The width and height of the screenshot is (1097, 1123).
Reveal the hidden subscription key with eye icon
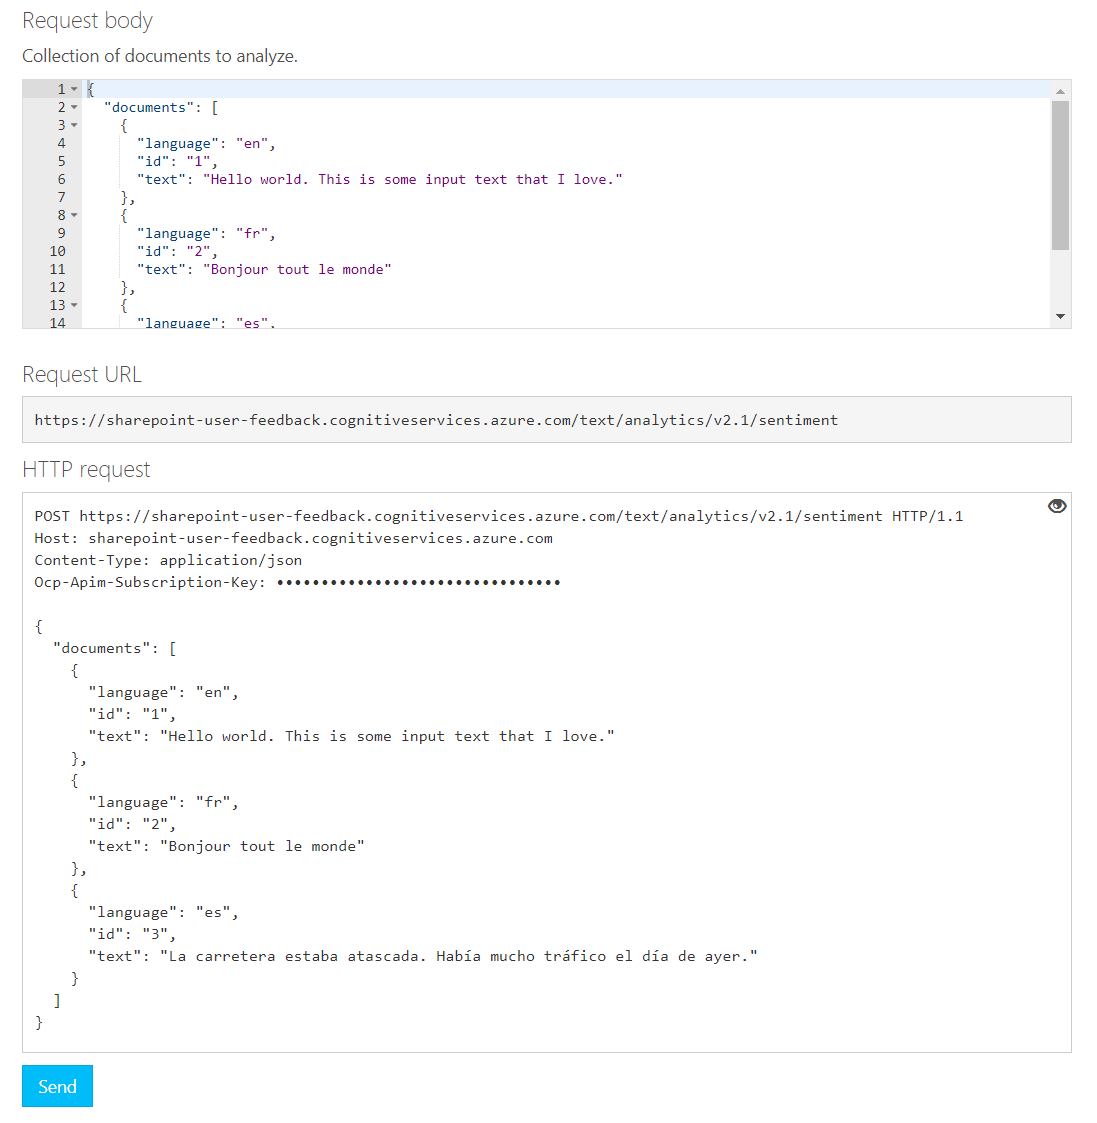click(x=1057, y=506)
